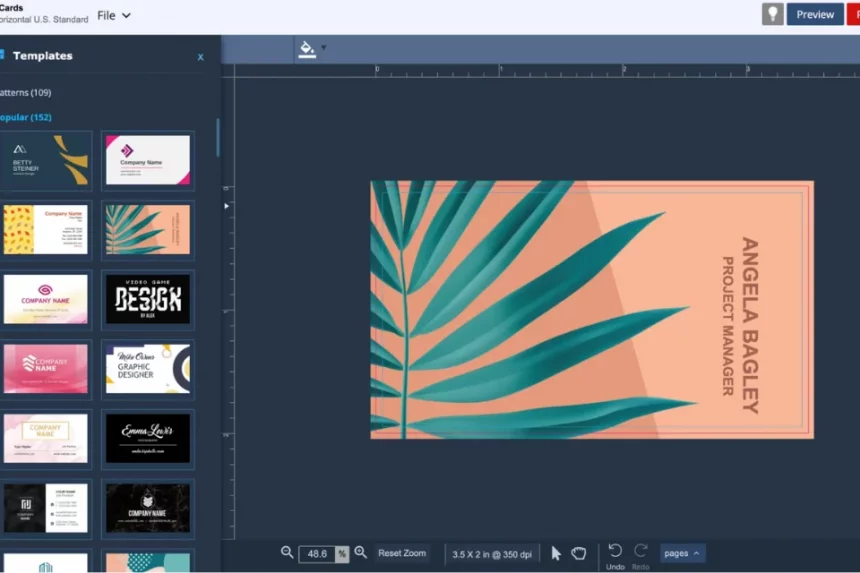860x573 pixels.
Task: Choose the Betty Steiner template
Action: pos(46,160)
